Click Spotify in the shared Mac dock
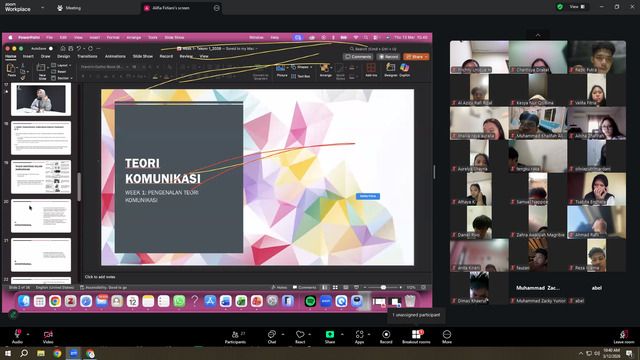640x360 pixels. tap(310, 301)
